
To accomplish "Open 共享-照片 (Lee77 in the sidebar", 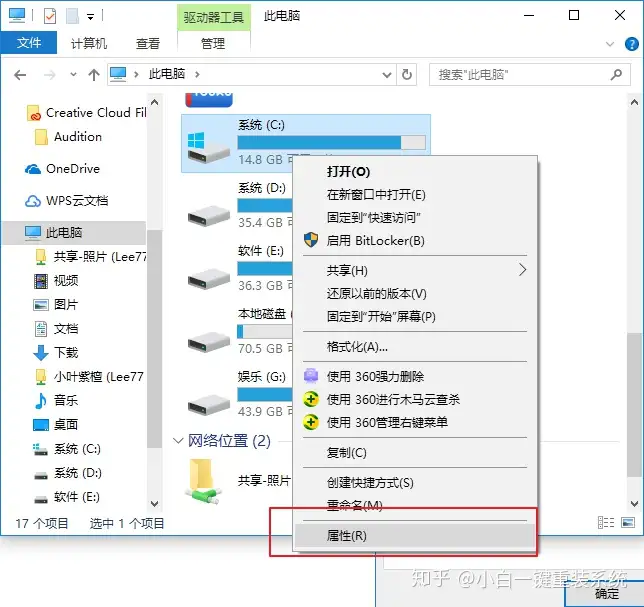I will tap(90, 257).
